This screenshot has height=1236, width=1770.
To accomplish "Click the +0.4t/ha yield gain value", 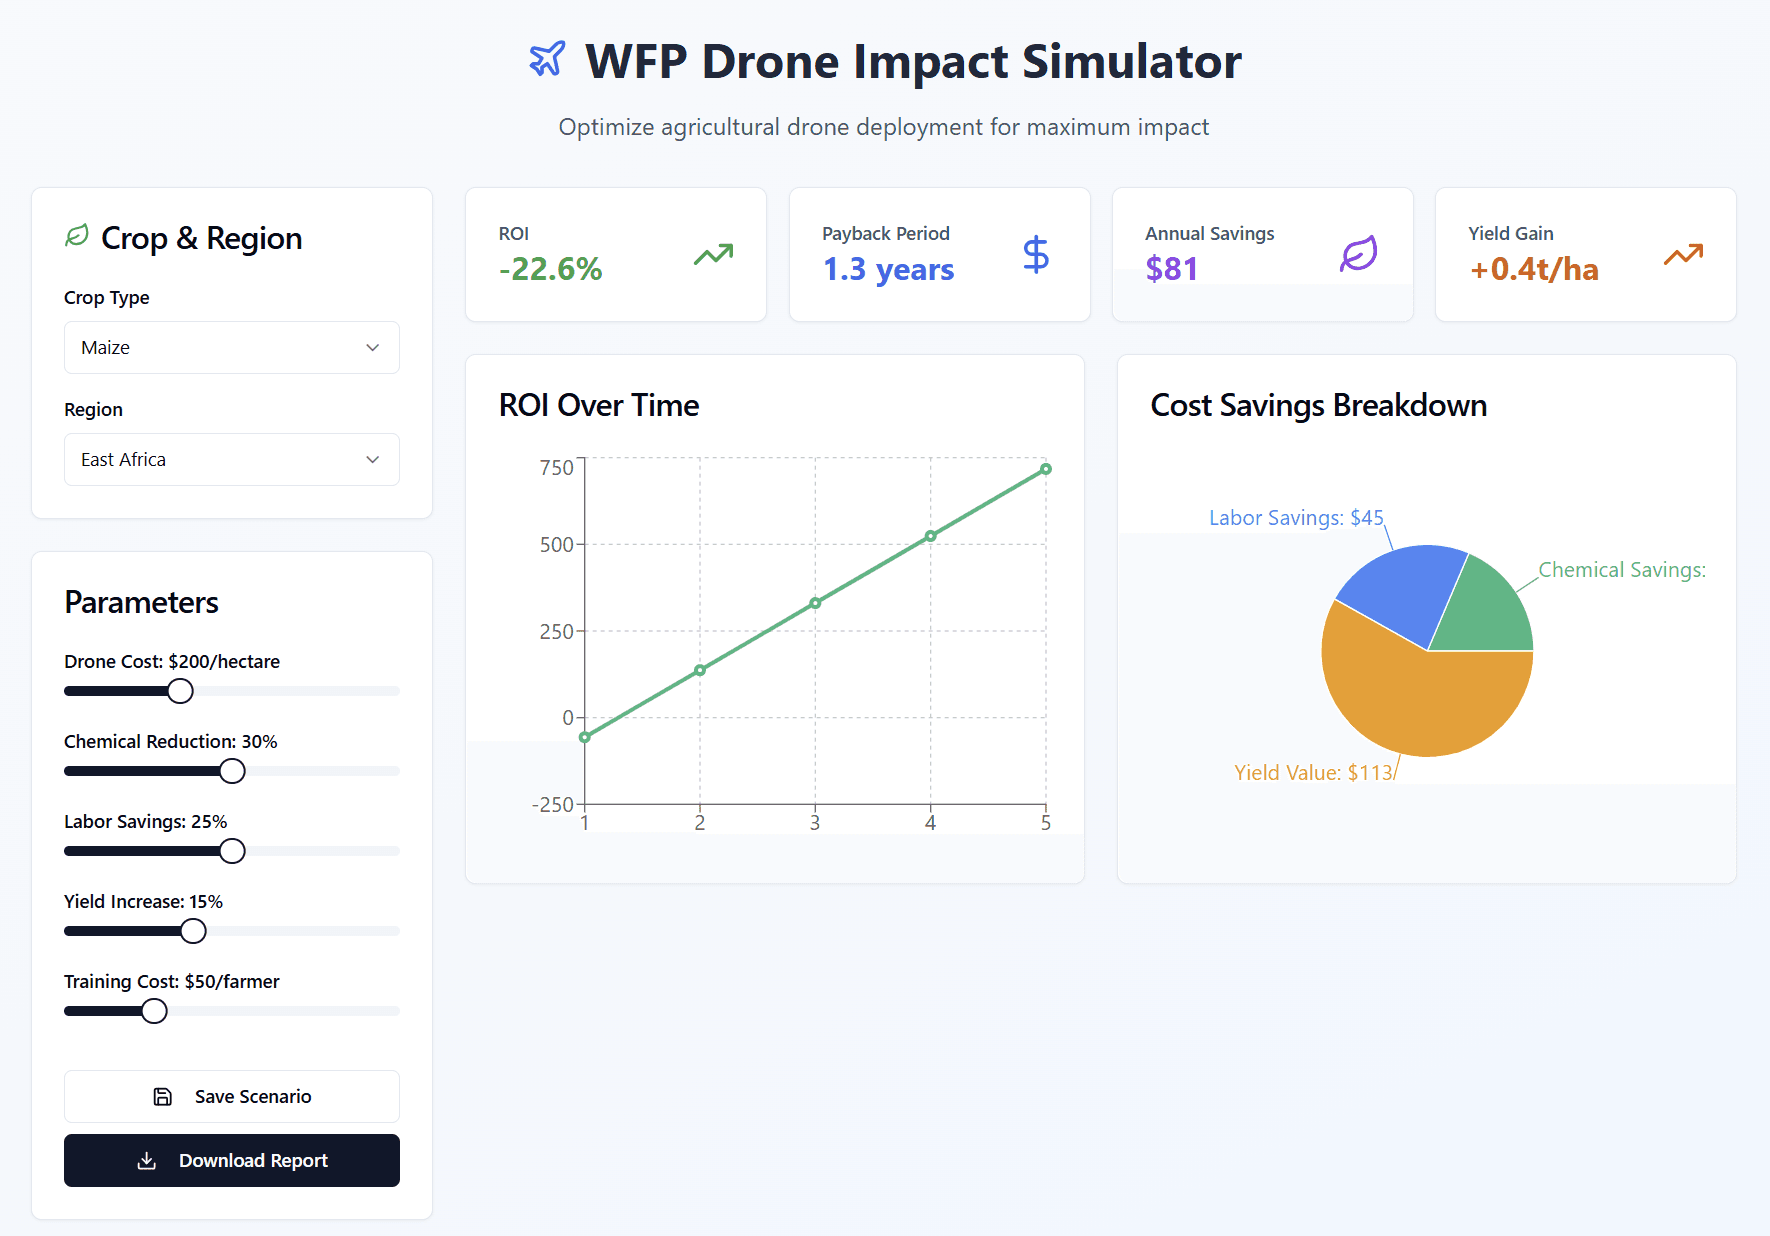I will click(1534, 269).
